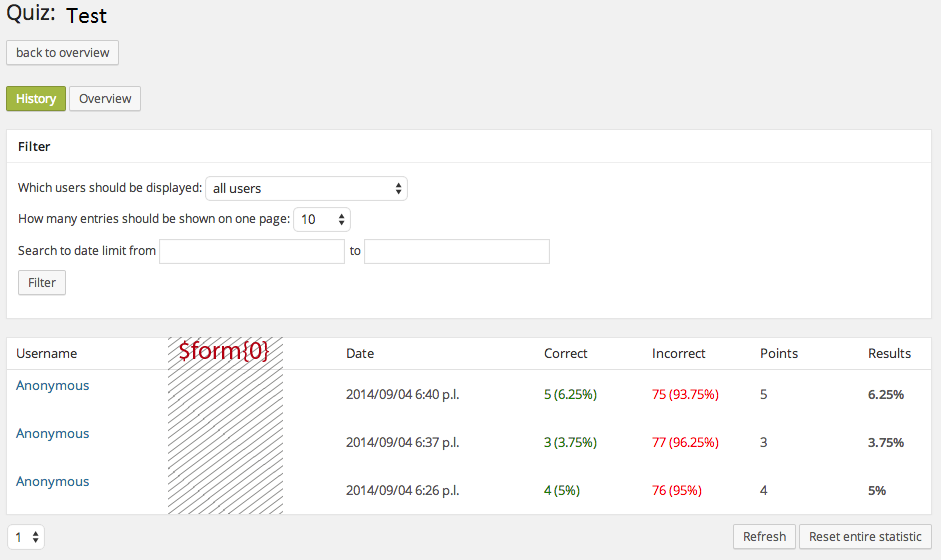Click the Incorrect column header

tap(679, 354)
